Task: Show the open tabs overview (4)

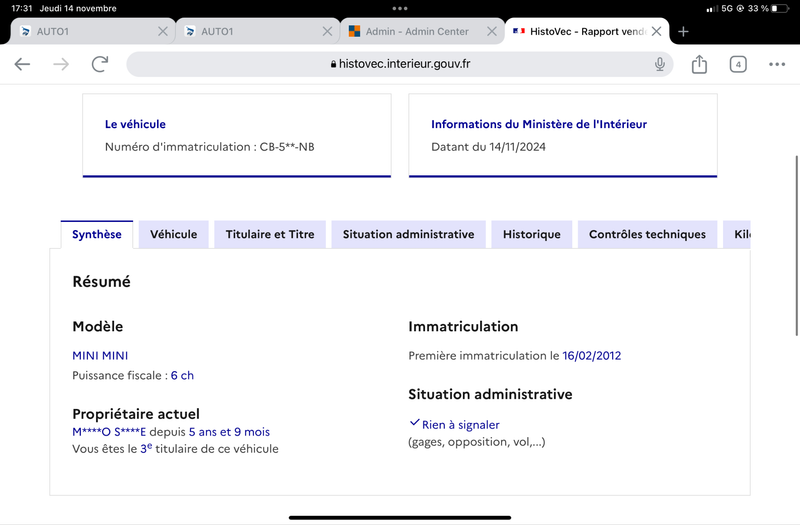Action: tap(738, 64)
